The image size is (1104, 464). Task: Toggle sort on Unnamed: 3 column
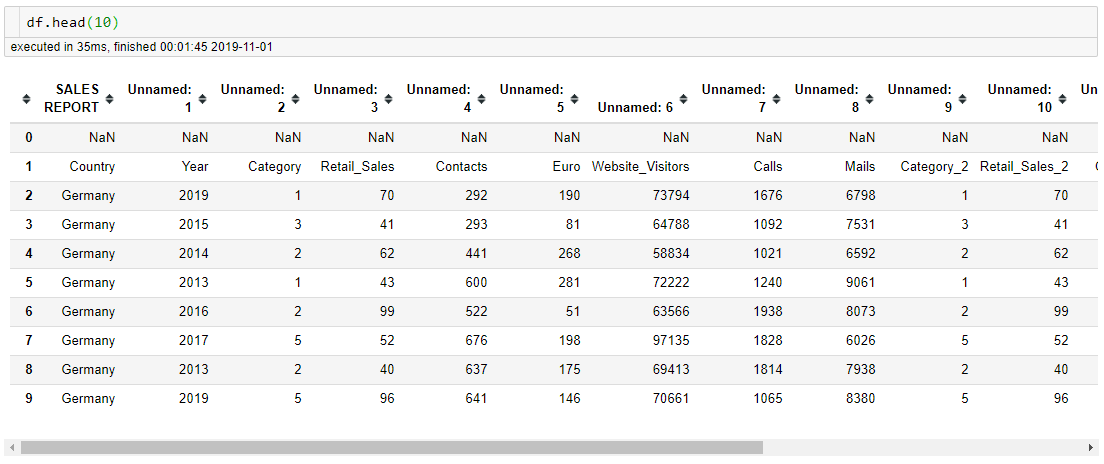[389, 99]
